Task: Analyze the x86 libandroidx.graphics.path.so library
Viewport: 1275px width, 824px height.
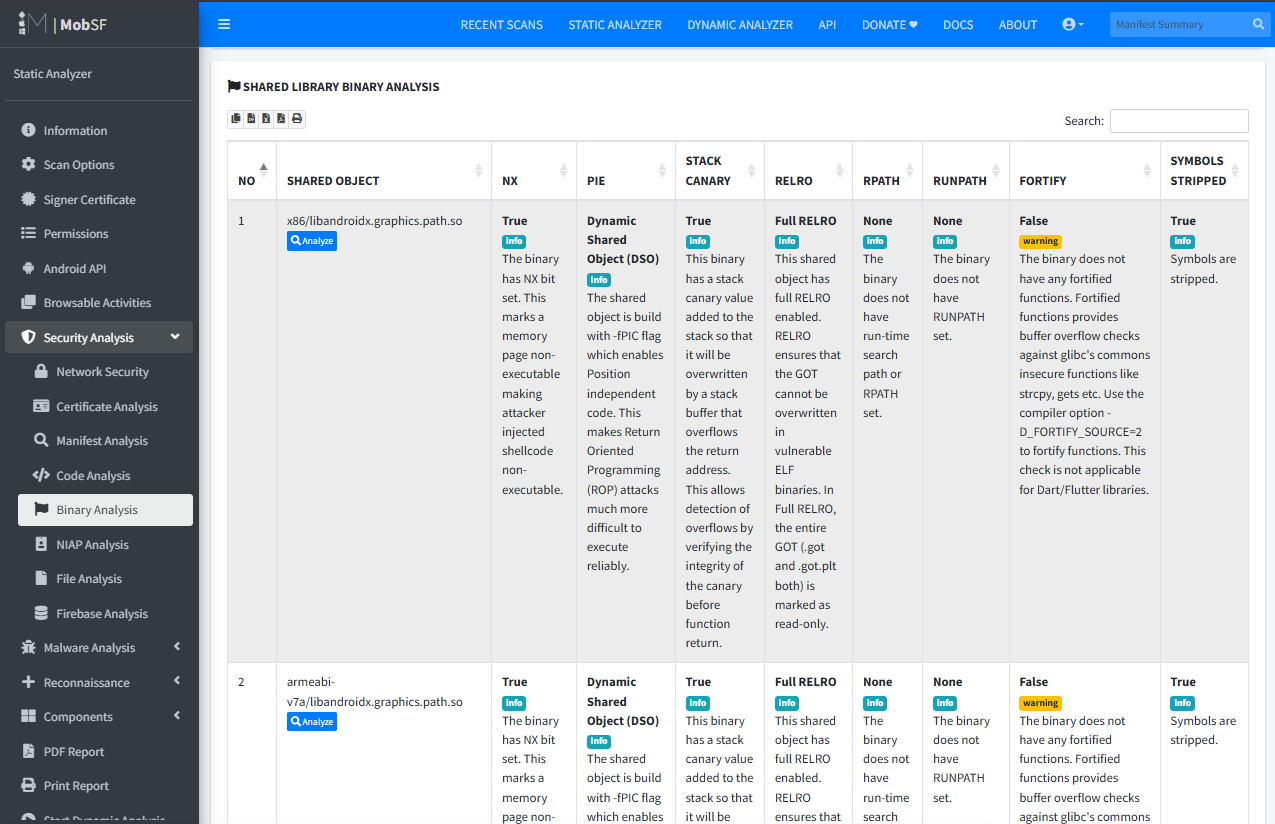Action: 312,241
